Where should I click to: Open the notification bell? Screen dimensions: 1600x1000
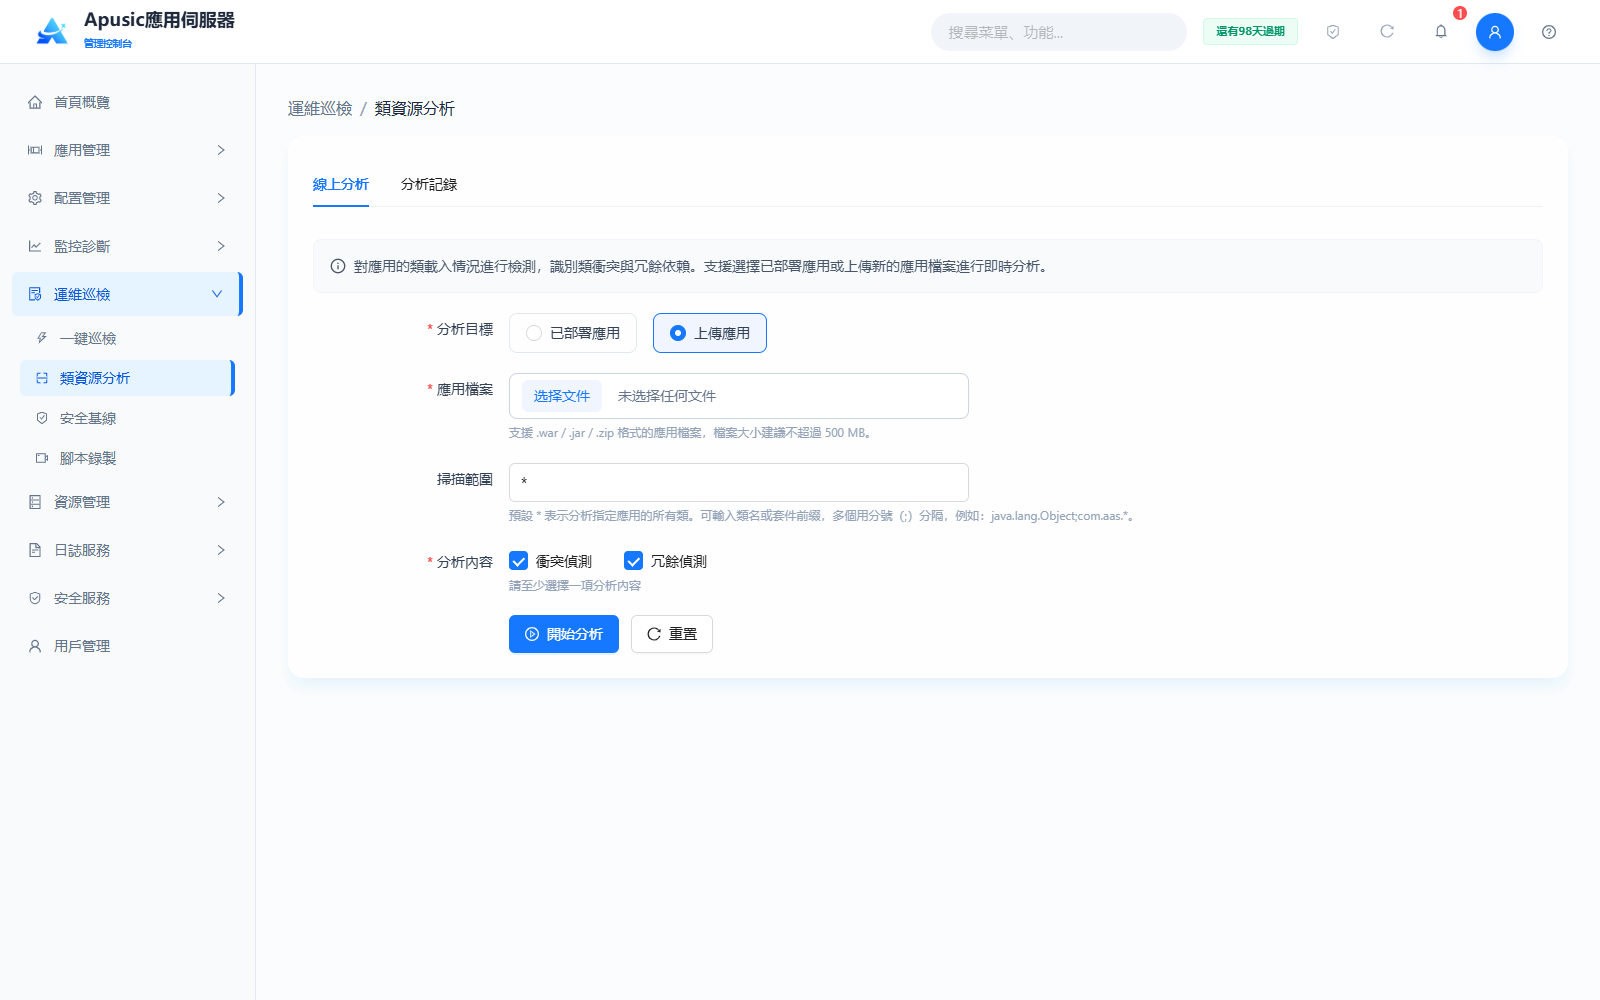(1441, 32)
